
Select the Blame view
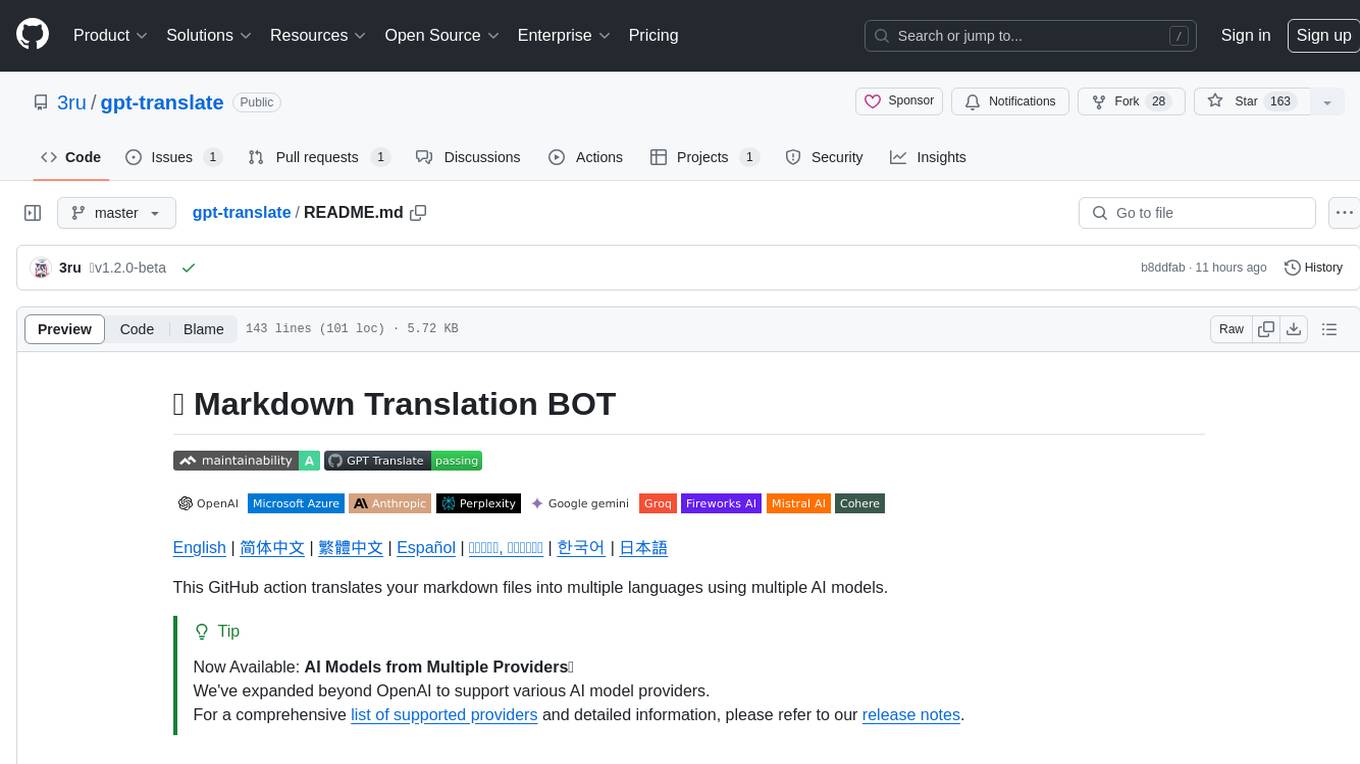point(203,329)
